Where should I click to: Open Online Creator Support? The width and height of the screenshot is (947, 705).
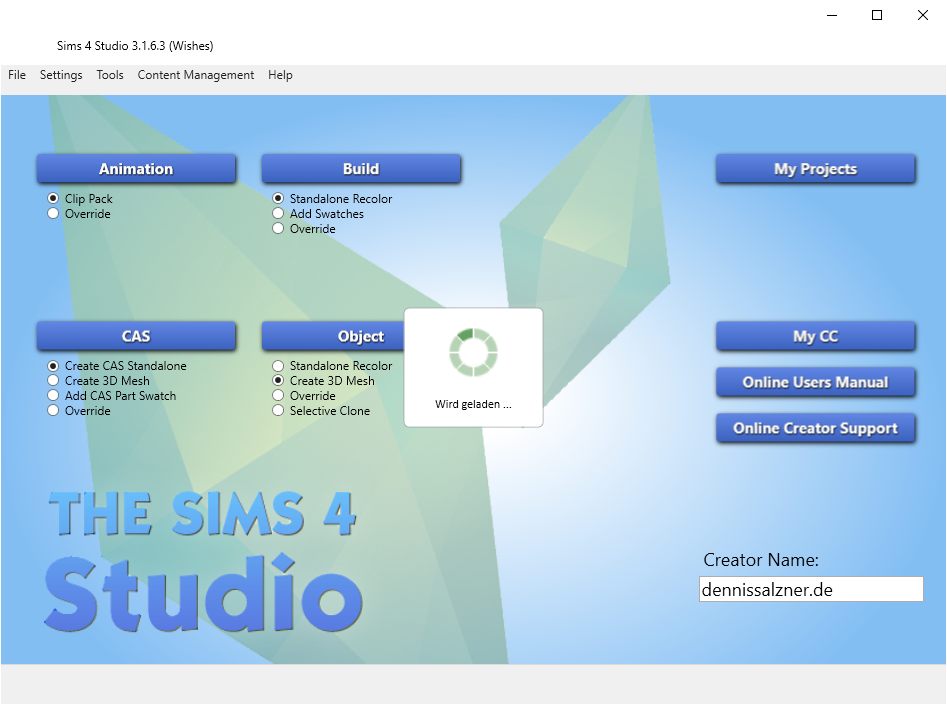point(815,428)
